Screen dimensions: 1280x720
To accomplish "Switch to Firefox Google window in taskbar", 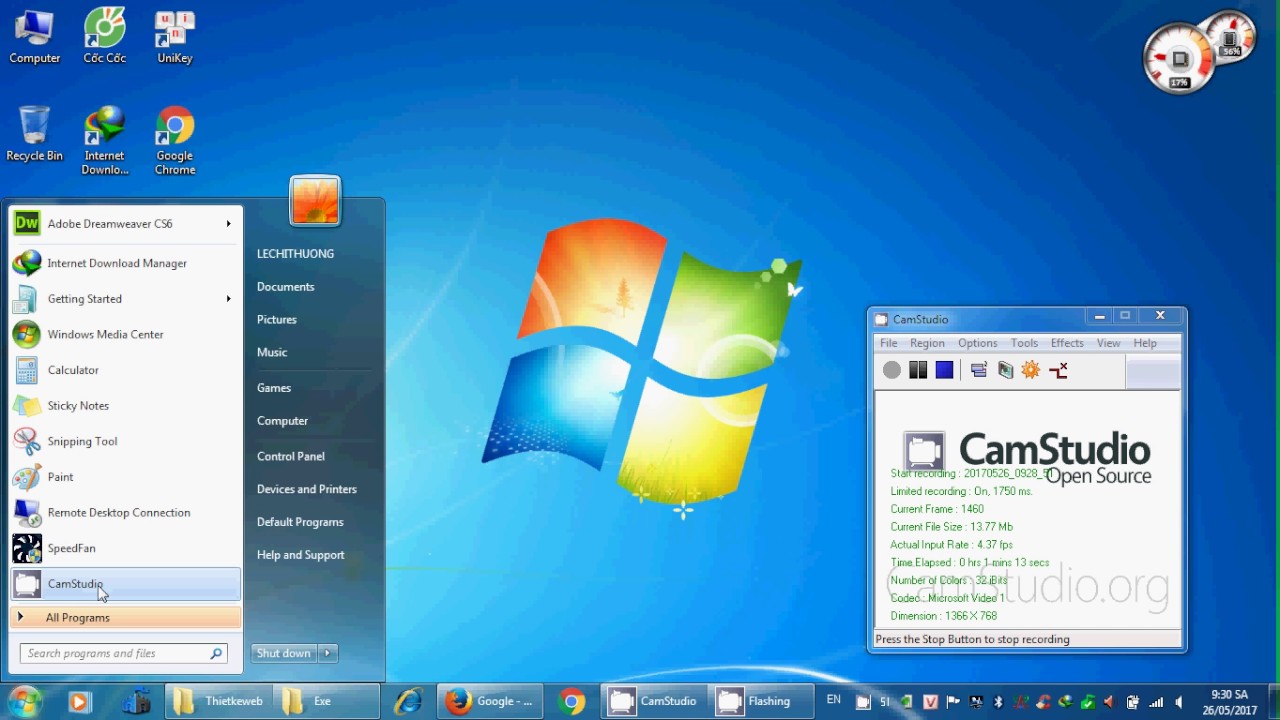I will coord(490,701).
